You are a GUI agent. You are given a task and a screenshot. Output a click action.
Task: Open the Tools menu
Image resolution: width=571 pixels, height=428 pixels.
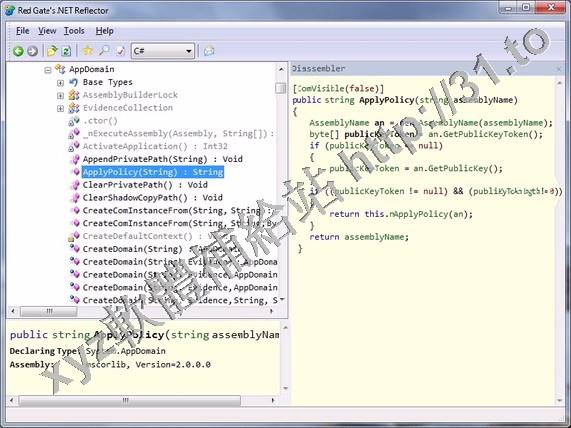74,31
